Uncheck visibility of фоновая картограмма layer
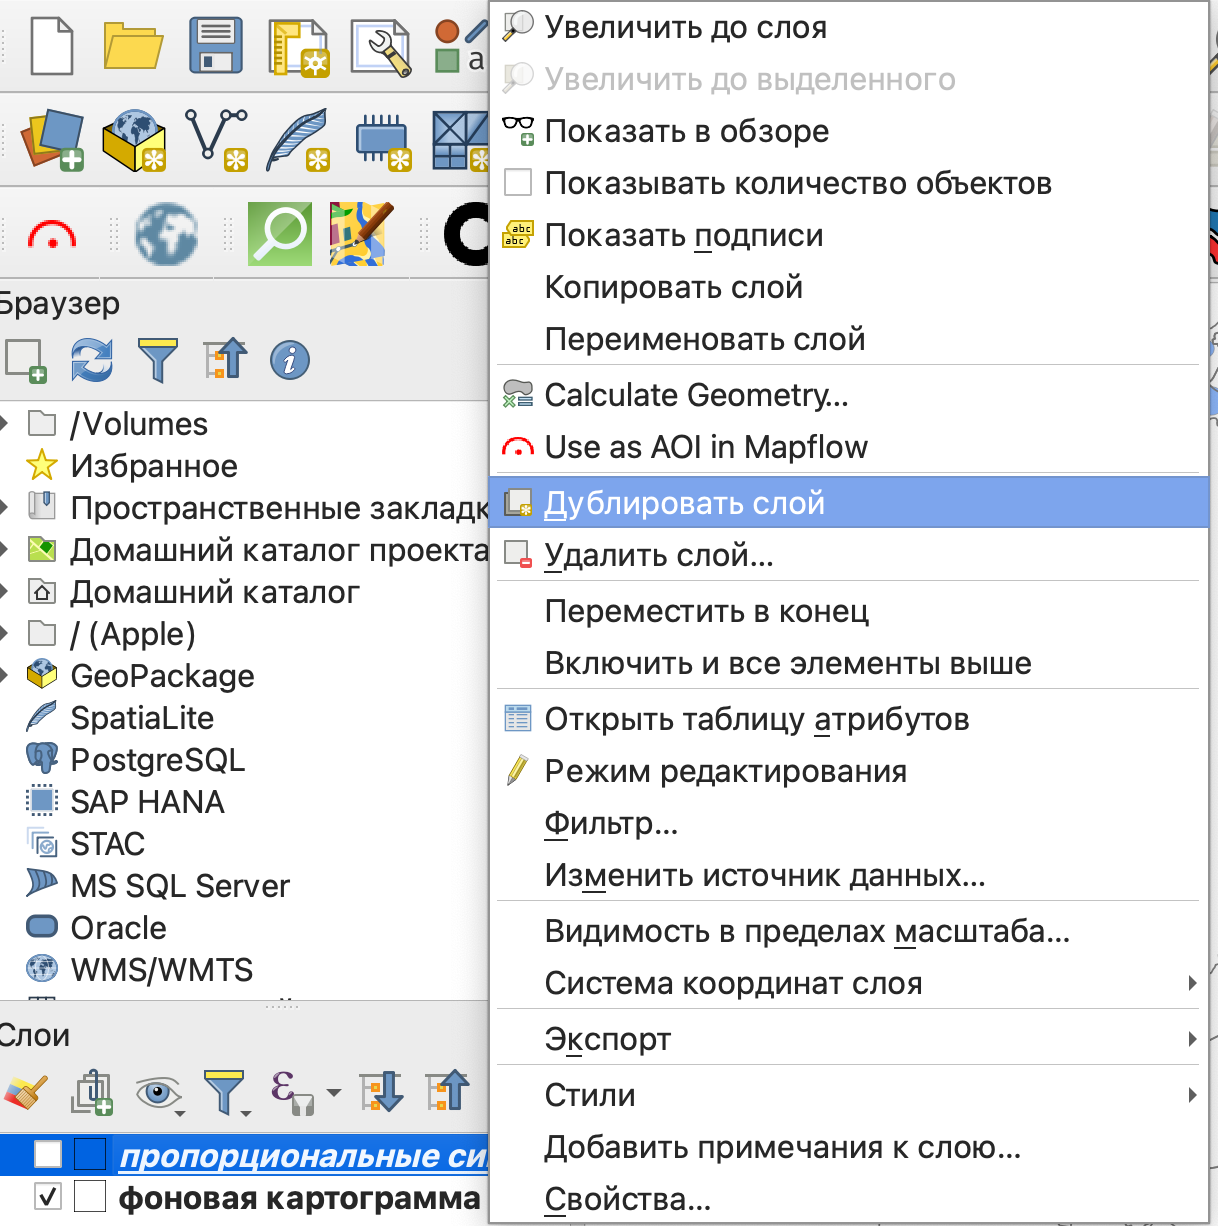1218x1226 pixels. tap(48, 1196)
